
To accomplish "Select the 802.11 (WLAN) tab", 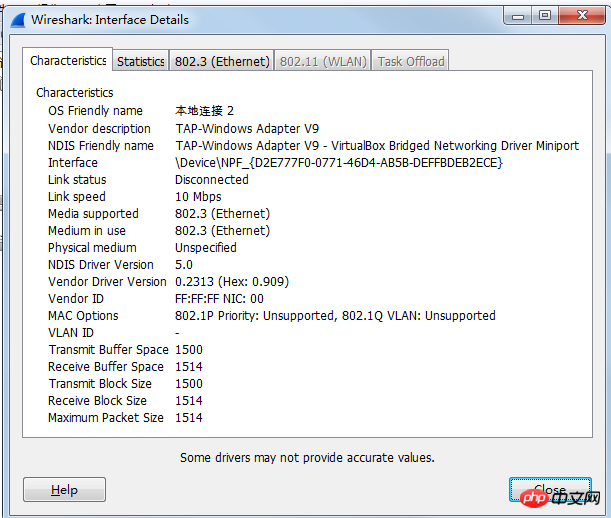I will (x=323, y=61).
